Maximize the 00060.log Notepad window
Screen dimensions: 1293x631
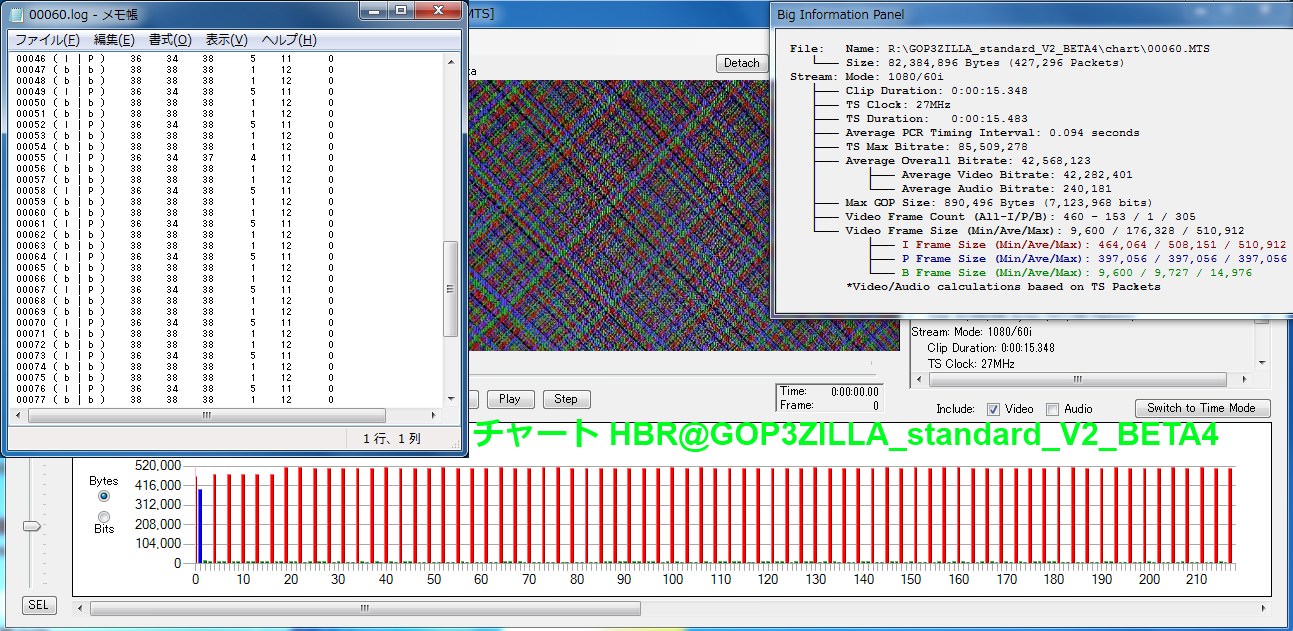tap(401, 11)
